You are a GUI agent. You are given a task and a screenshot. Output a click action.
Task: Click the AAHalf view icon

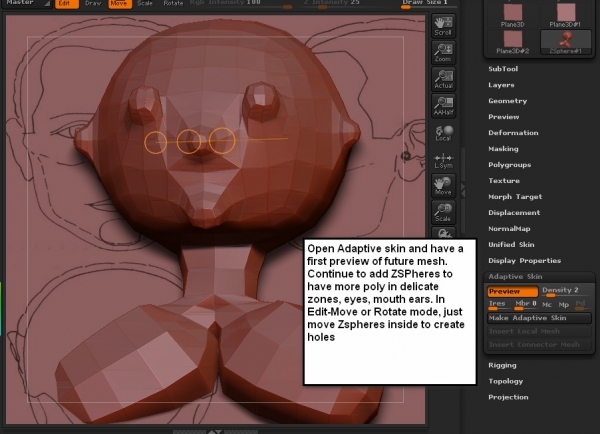pyautogui.click(x=443, y=106)
